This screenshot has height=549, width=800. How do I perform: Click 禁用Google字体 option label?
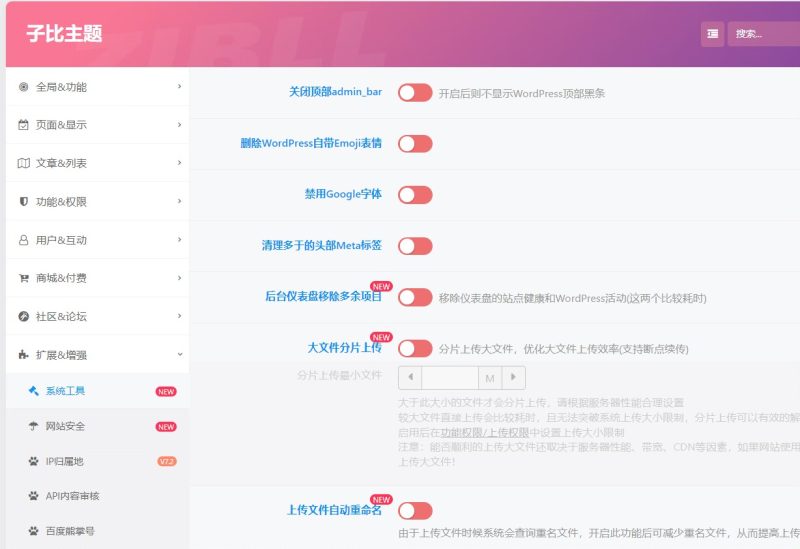[x=343, y=194]
